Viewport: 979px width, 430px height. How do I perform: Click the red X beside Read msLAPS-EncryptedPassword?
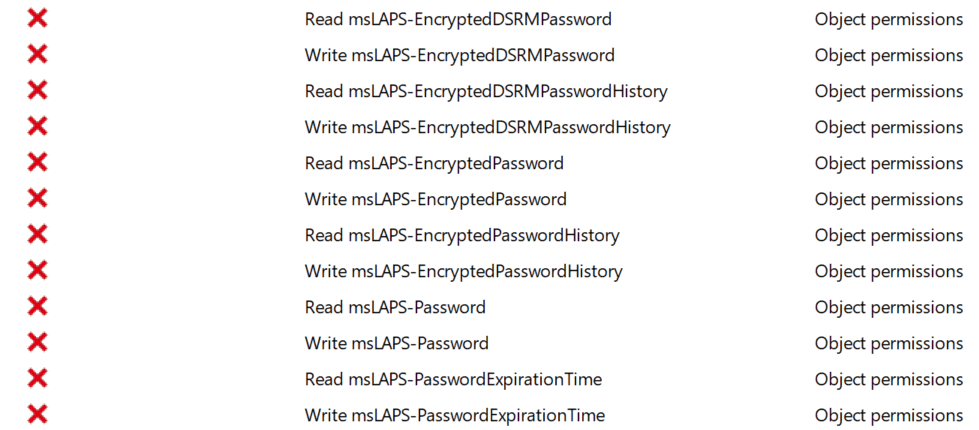pos(37,163)
